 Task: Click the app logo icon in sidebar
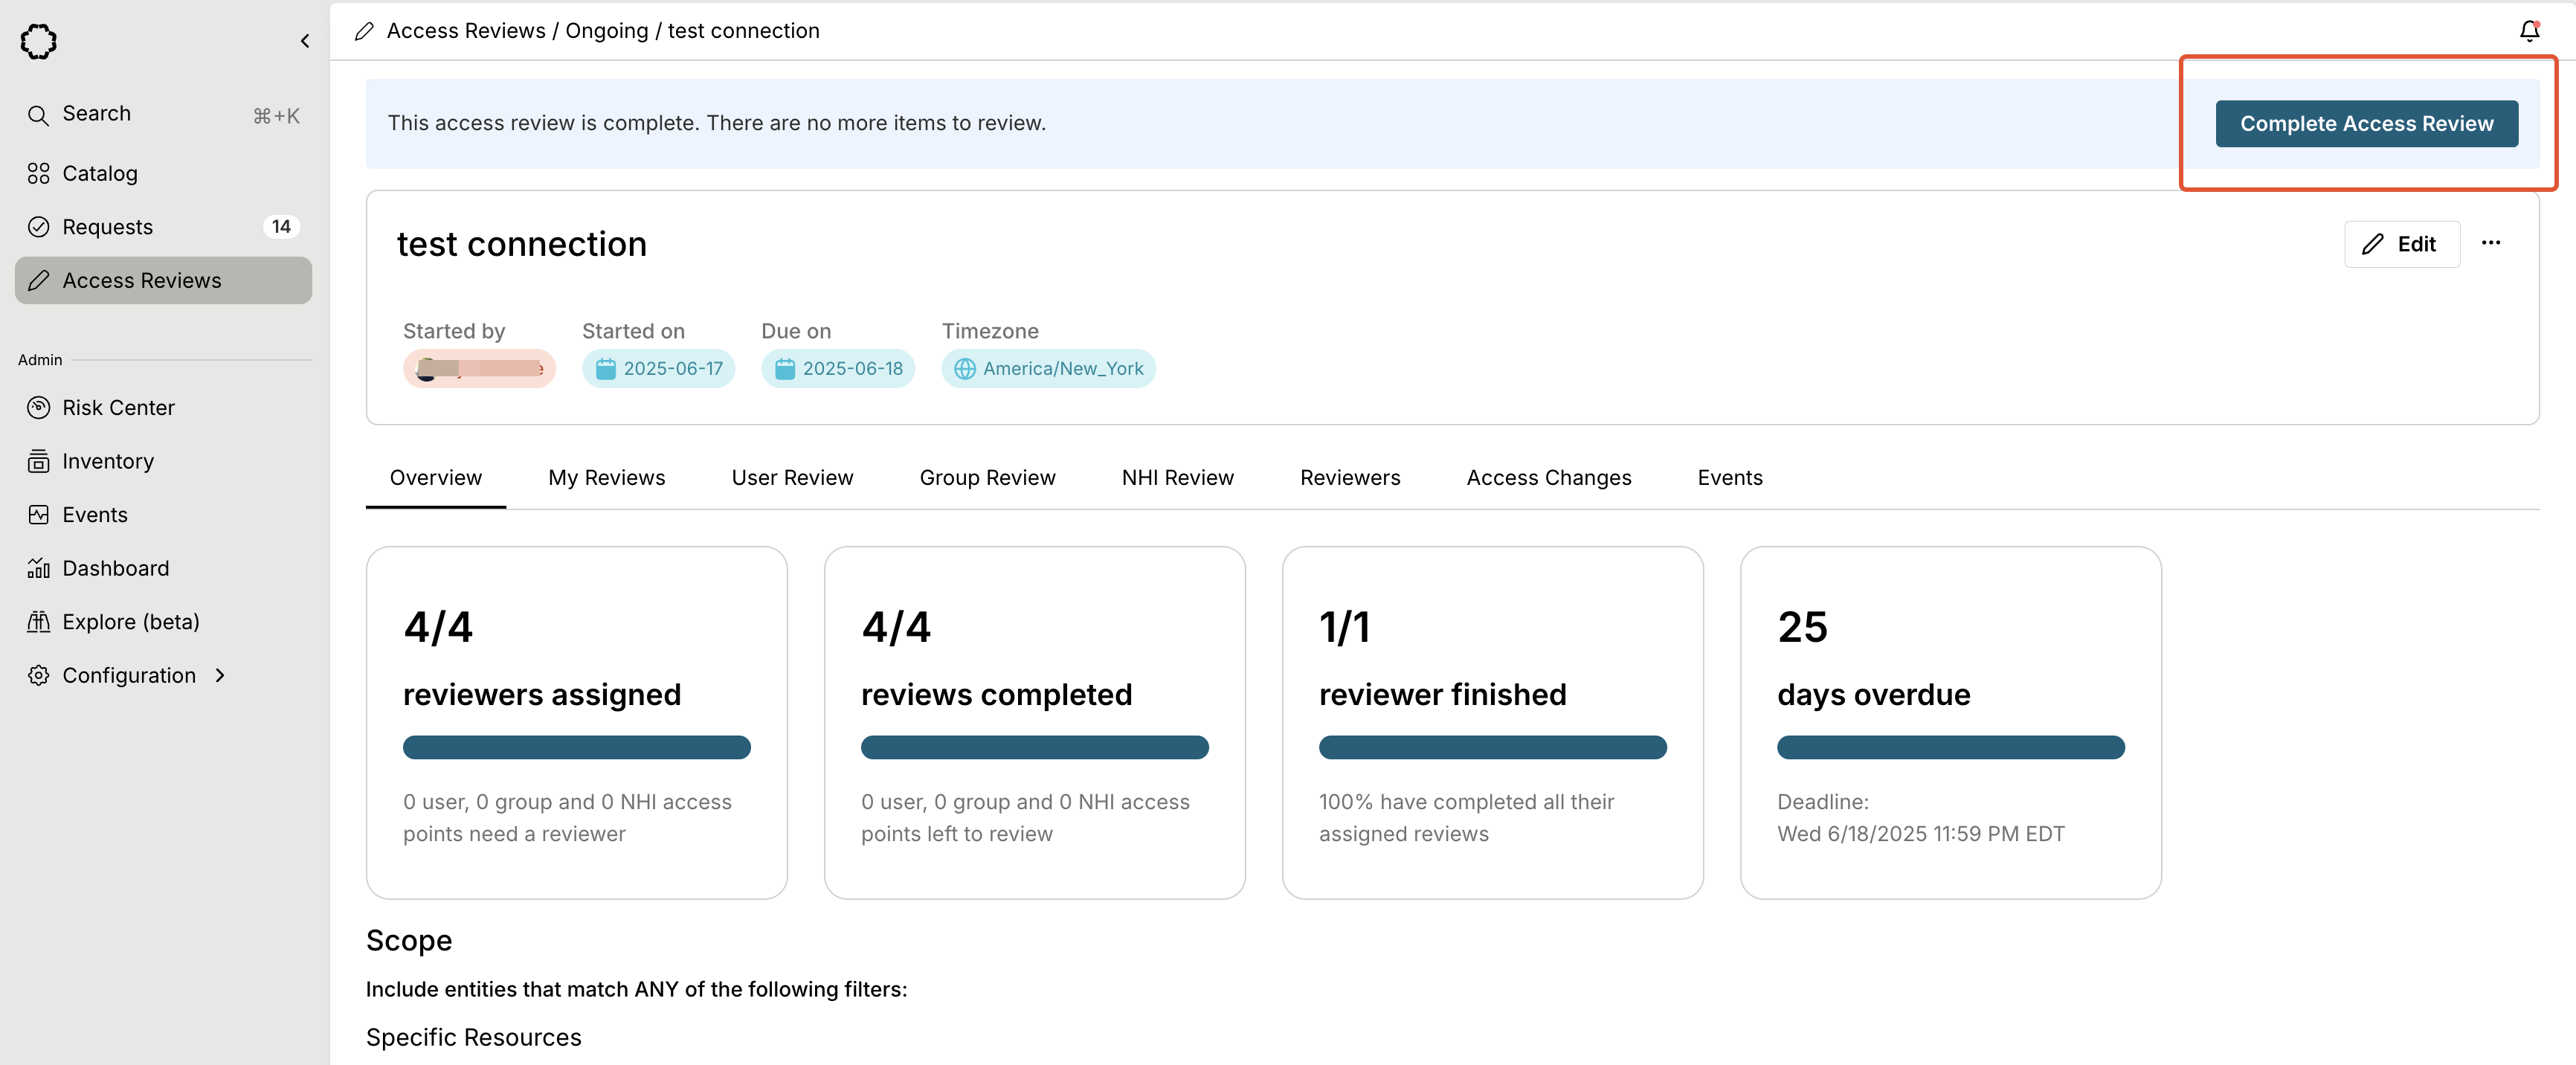click(x=39, y=41)
